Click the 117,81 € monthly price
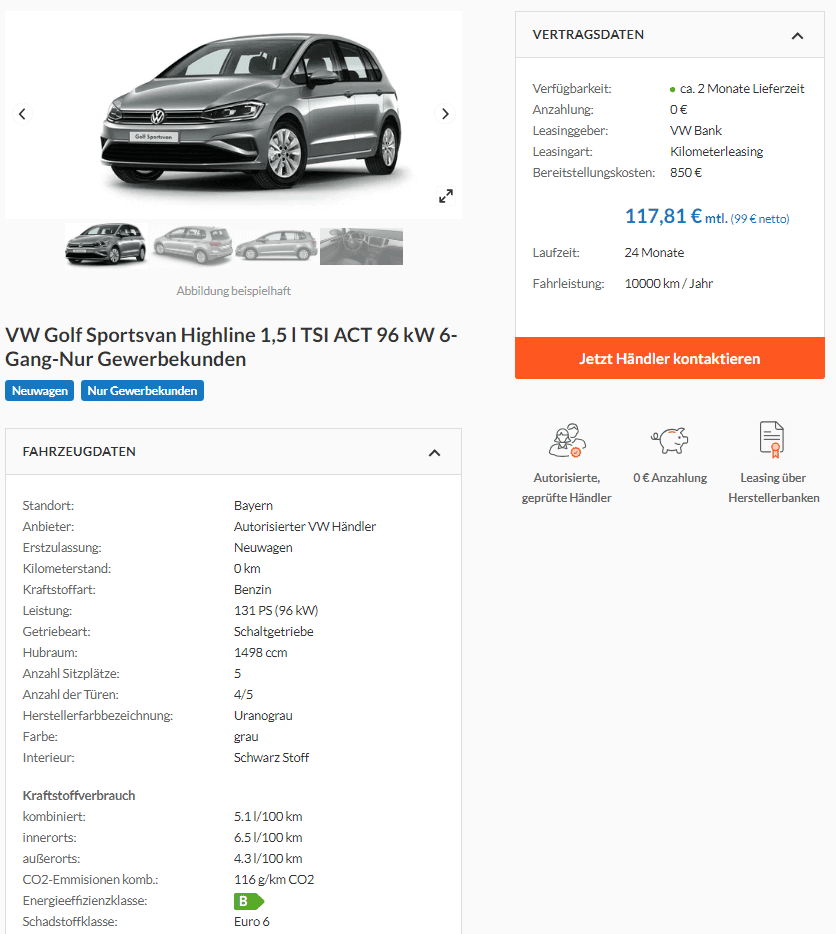 tap(663, 216)
